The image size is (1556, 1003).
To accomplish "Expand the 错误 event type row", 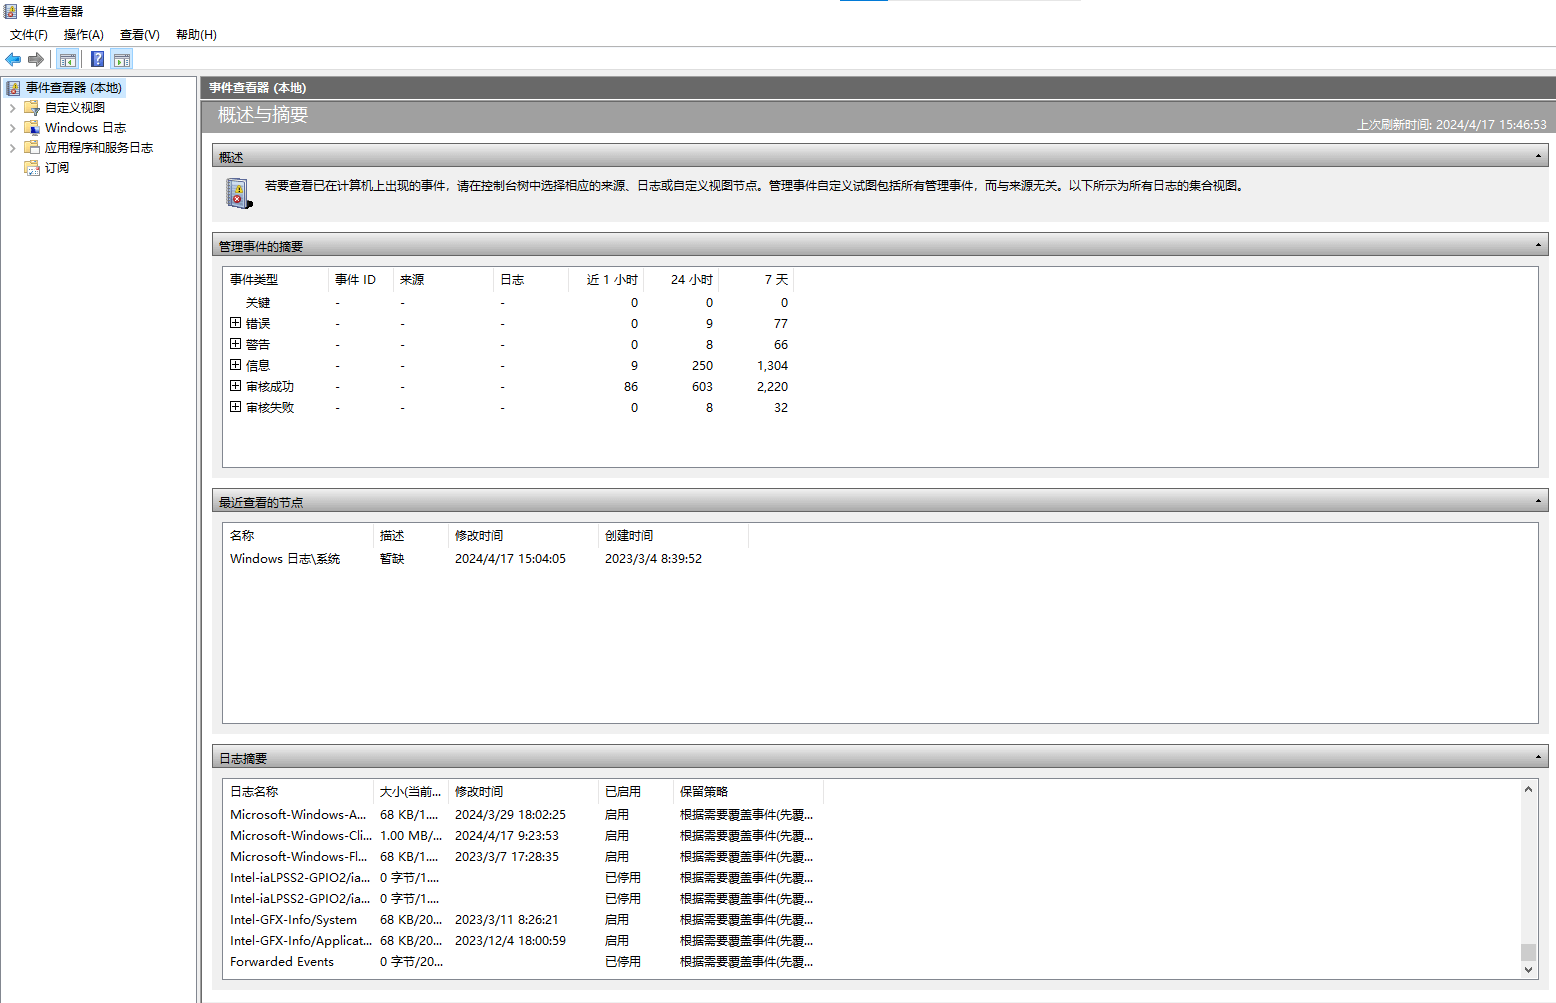I will 236,323.
